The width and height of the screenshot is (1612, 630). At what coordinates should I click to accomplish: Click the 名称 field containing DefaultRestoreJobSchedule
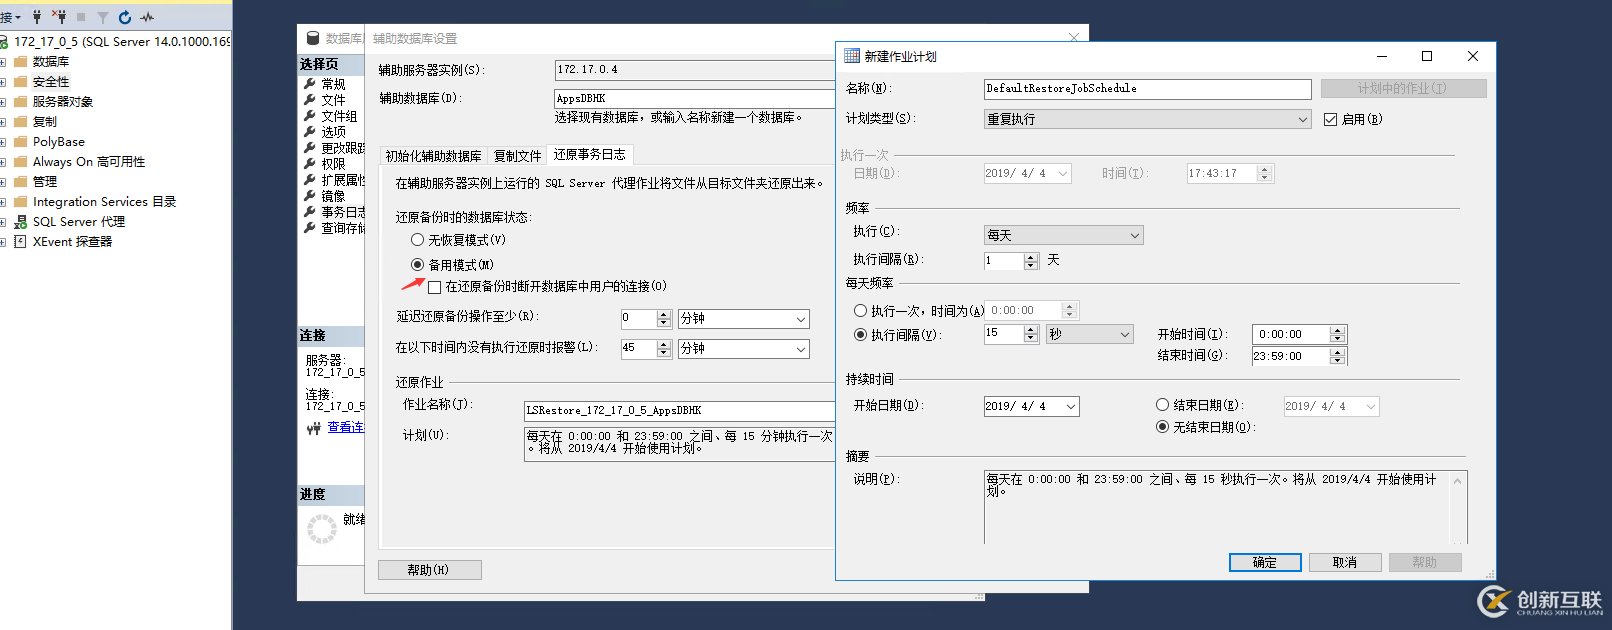point(1147,89)
